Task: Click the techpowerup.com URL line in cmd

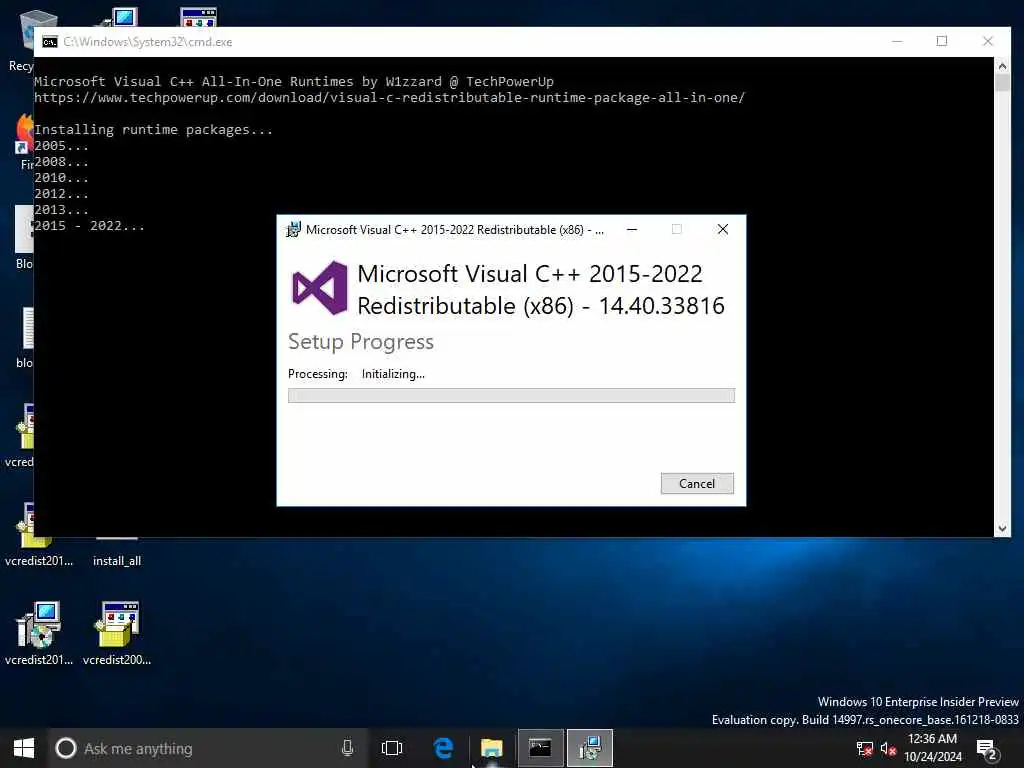Action: 389,97
